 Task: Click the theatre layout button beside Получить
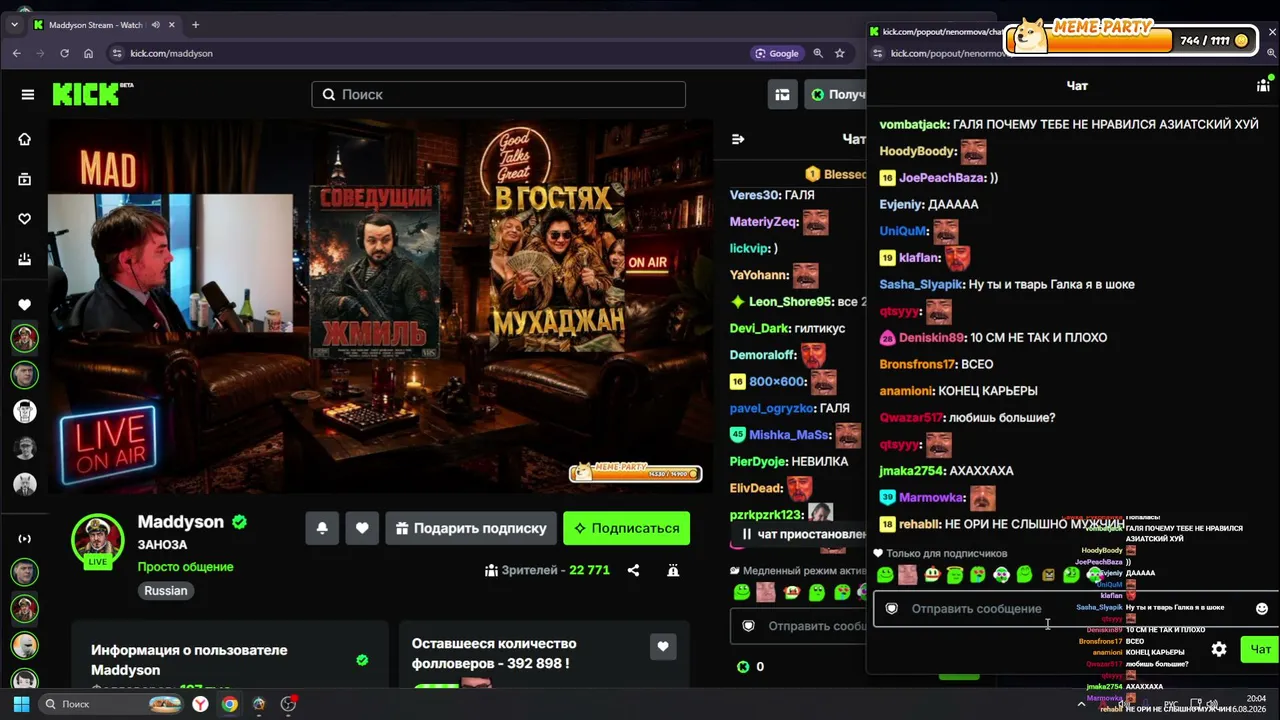783,94
